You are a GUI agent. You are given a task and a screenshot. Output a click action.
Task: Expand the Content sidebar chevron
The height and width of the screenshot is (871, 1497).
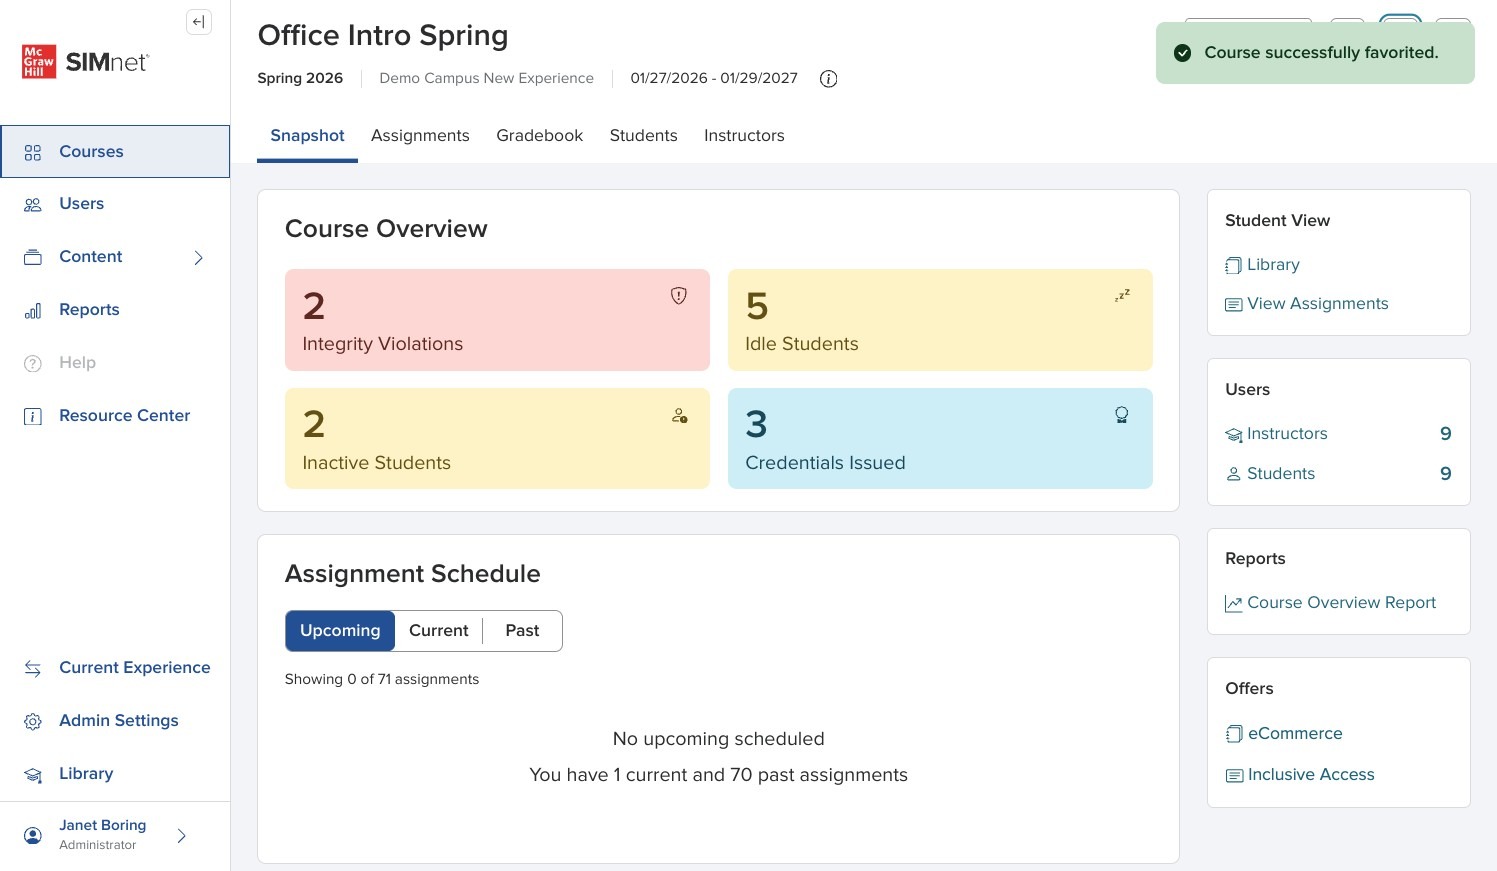click(x=198, y=258)
